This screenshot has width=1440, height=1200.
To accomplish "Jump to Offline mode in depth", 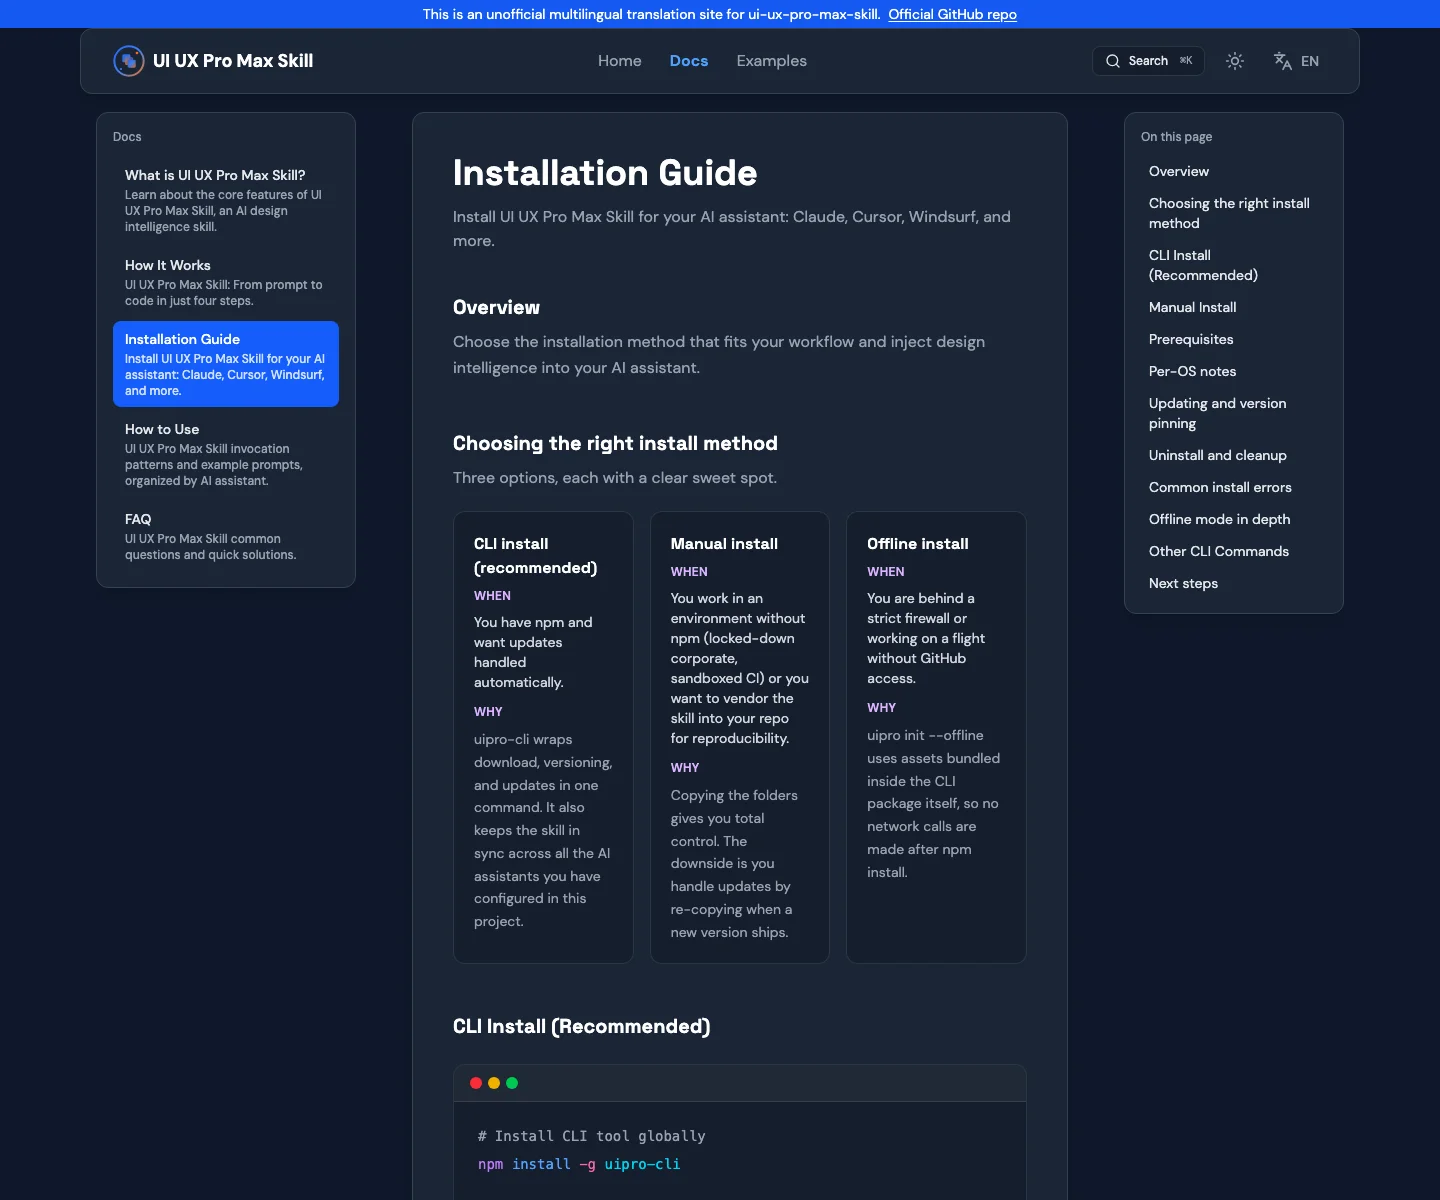I will tap(1219, 519).
